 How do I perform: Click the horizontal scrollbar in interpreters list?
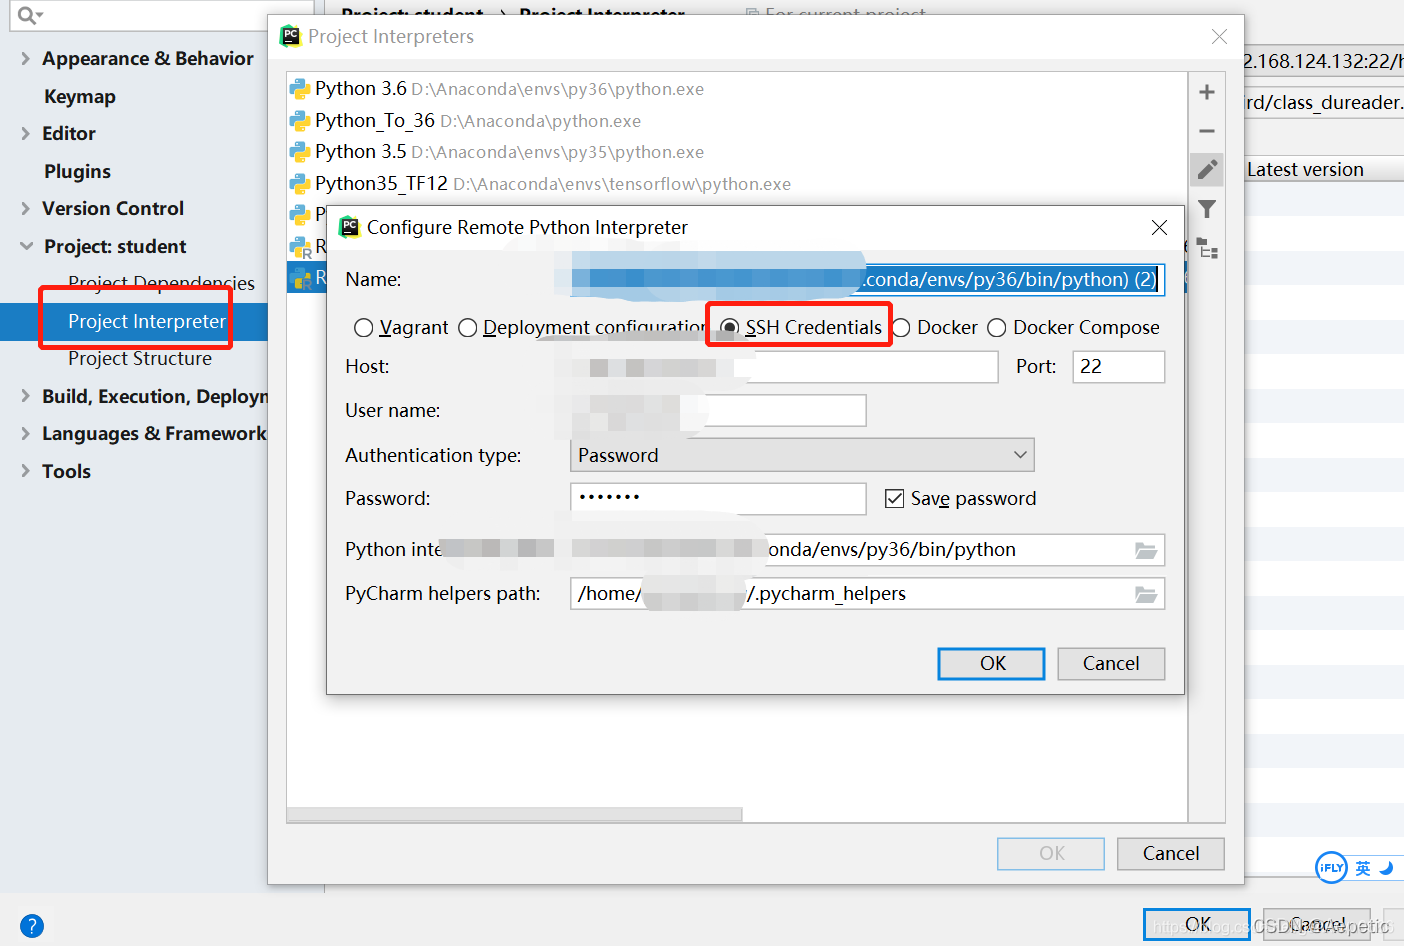click(x=514, y=814)
